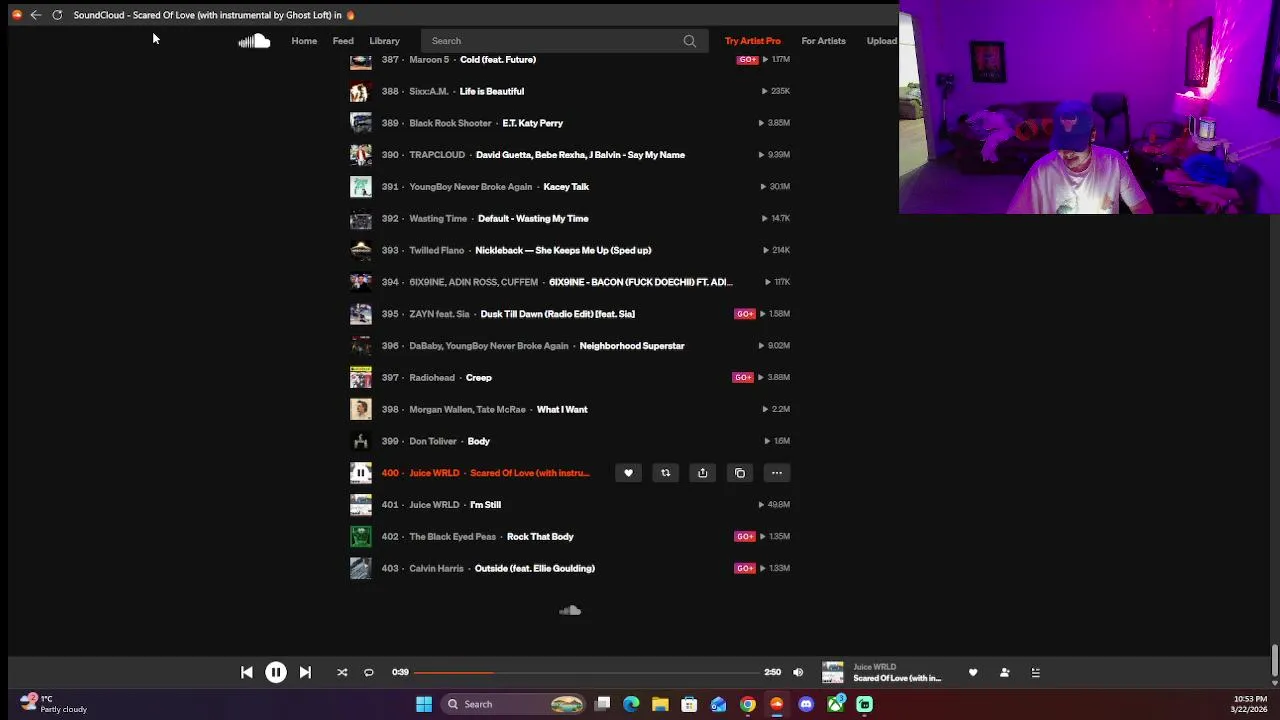This screenshot has width=1280, height=720.
Task: Pause playback in bottom player
Action: [x=276, y=673]
